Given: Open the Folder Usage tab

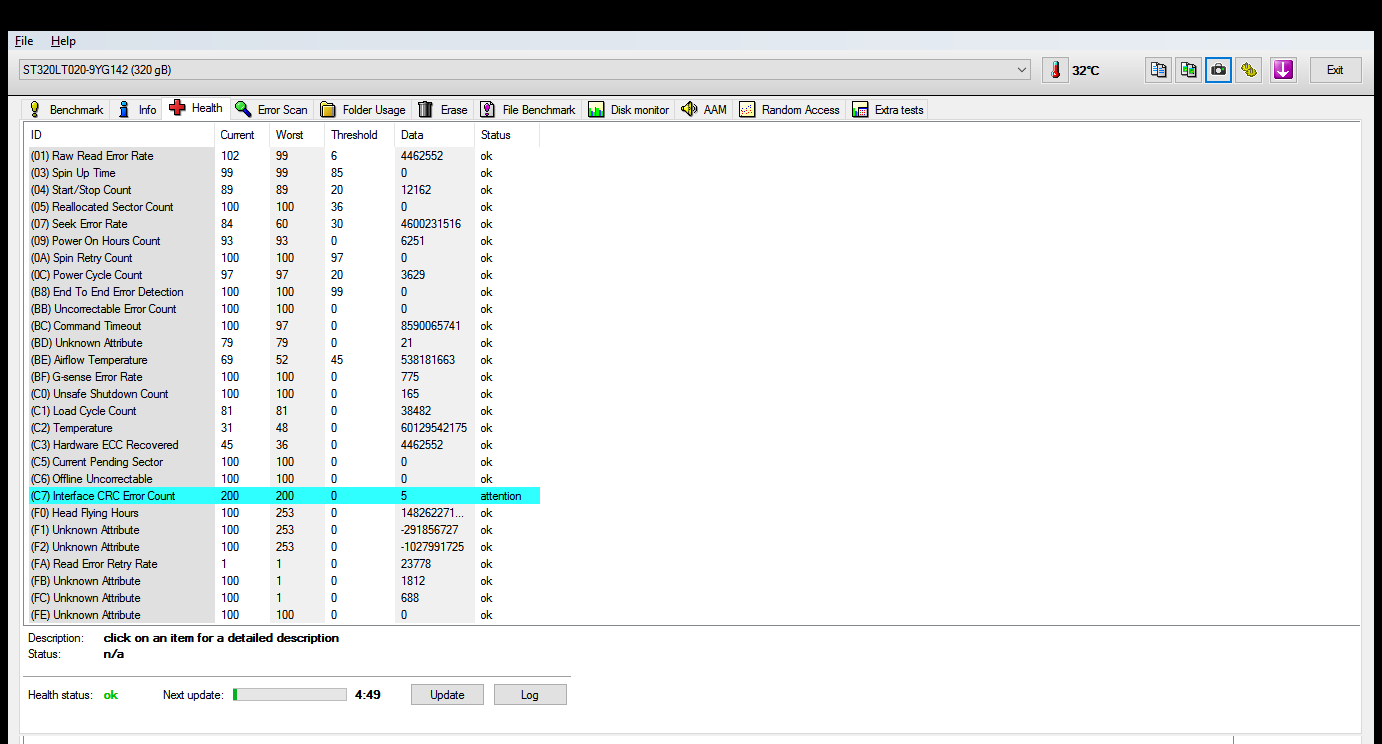Looking at the screenshot, I should point(363,110).
